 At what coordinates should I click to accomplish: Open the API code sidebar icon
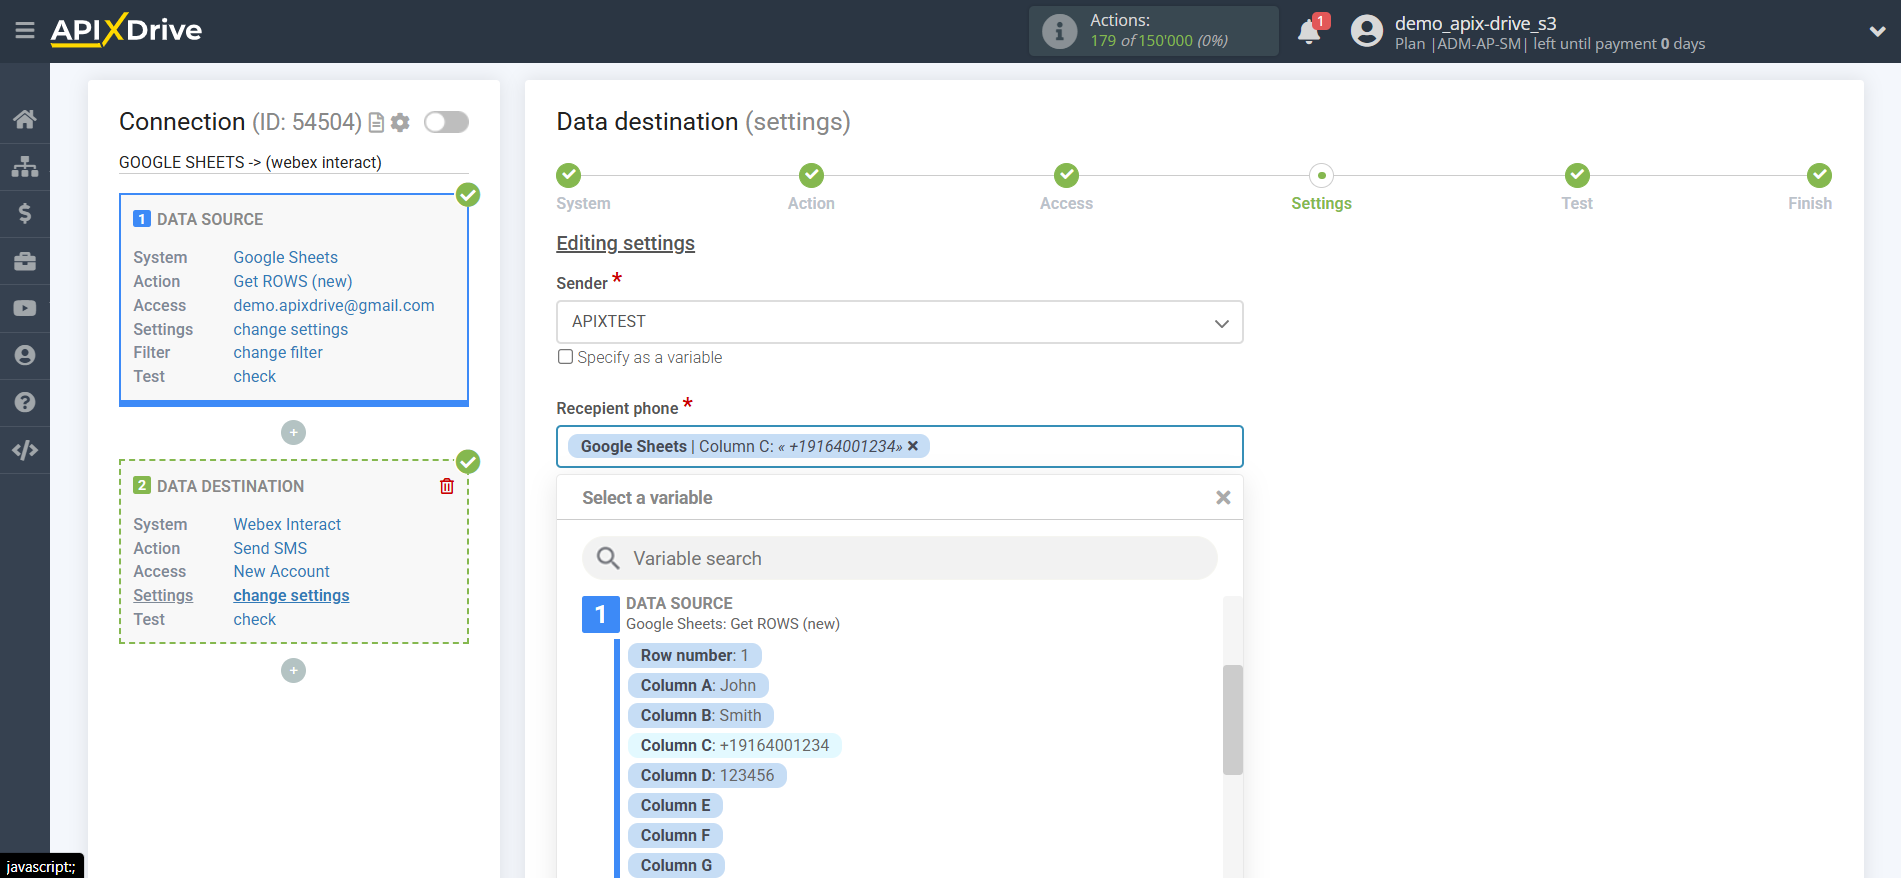click(25, 450)
